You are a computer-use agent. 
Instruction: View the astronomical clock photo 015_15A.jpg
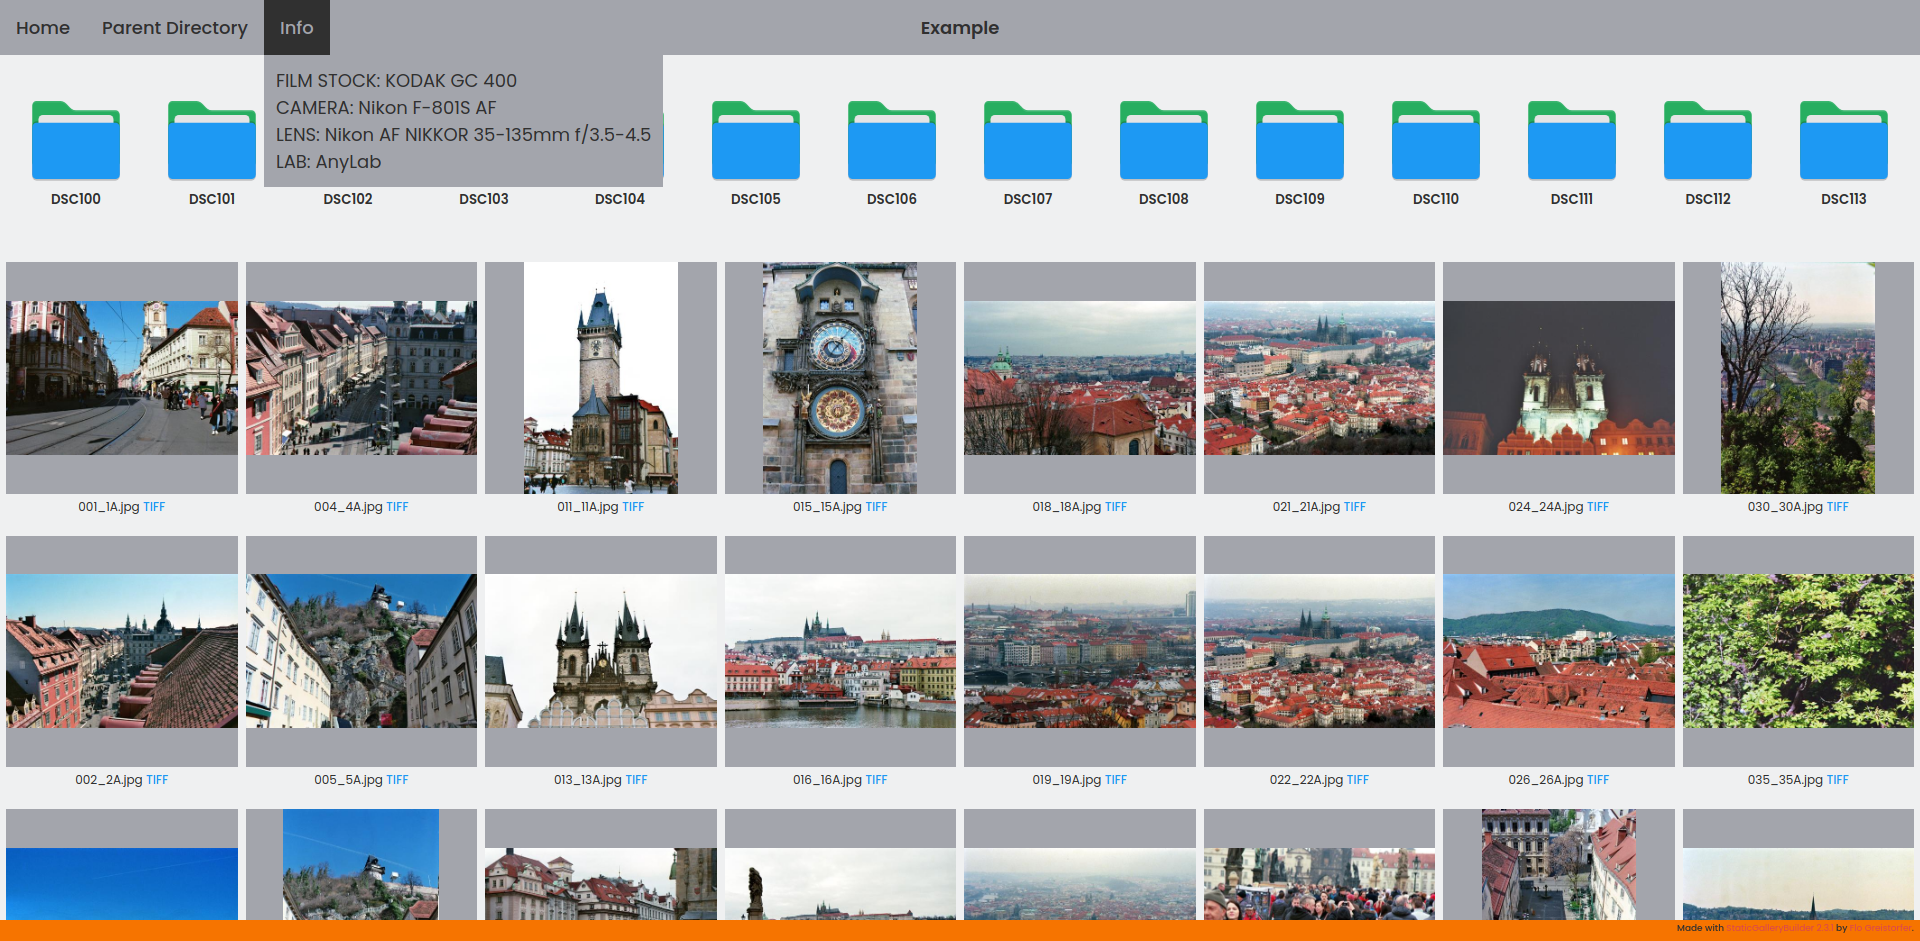click(x=840, y=378)
